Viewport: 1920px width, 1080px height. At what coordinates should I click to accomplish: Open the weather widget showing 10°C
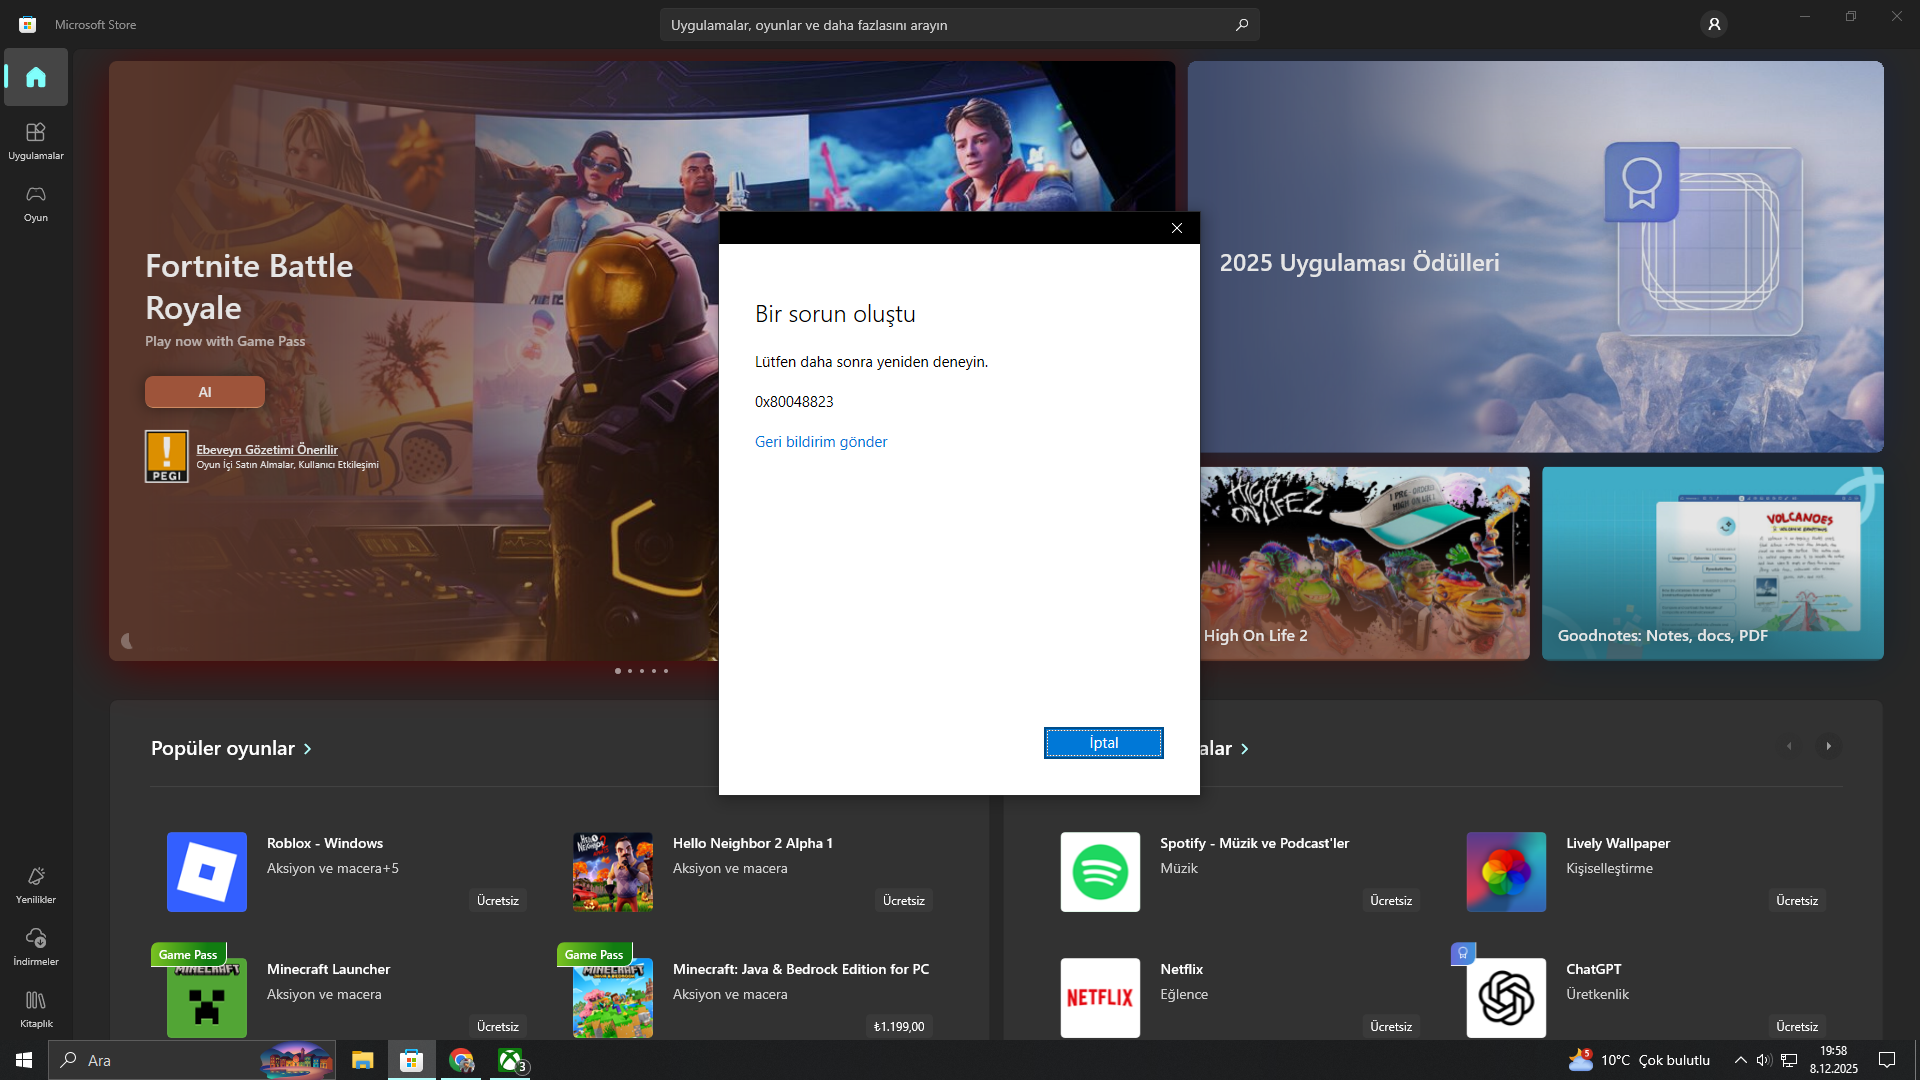tap(1640, 1060)
